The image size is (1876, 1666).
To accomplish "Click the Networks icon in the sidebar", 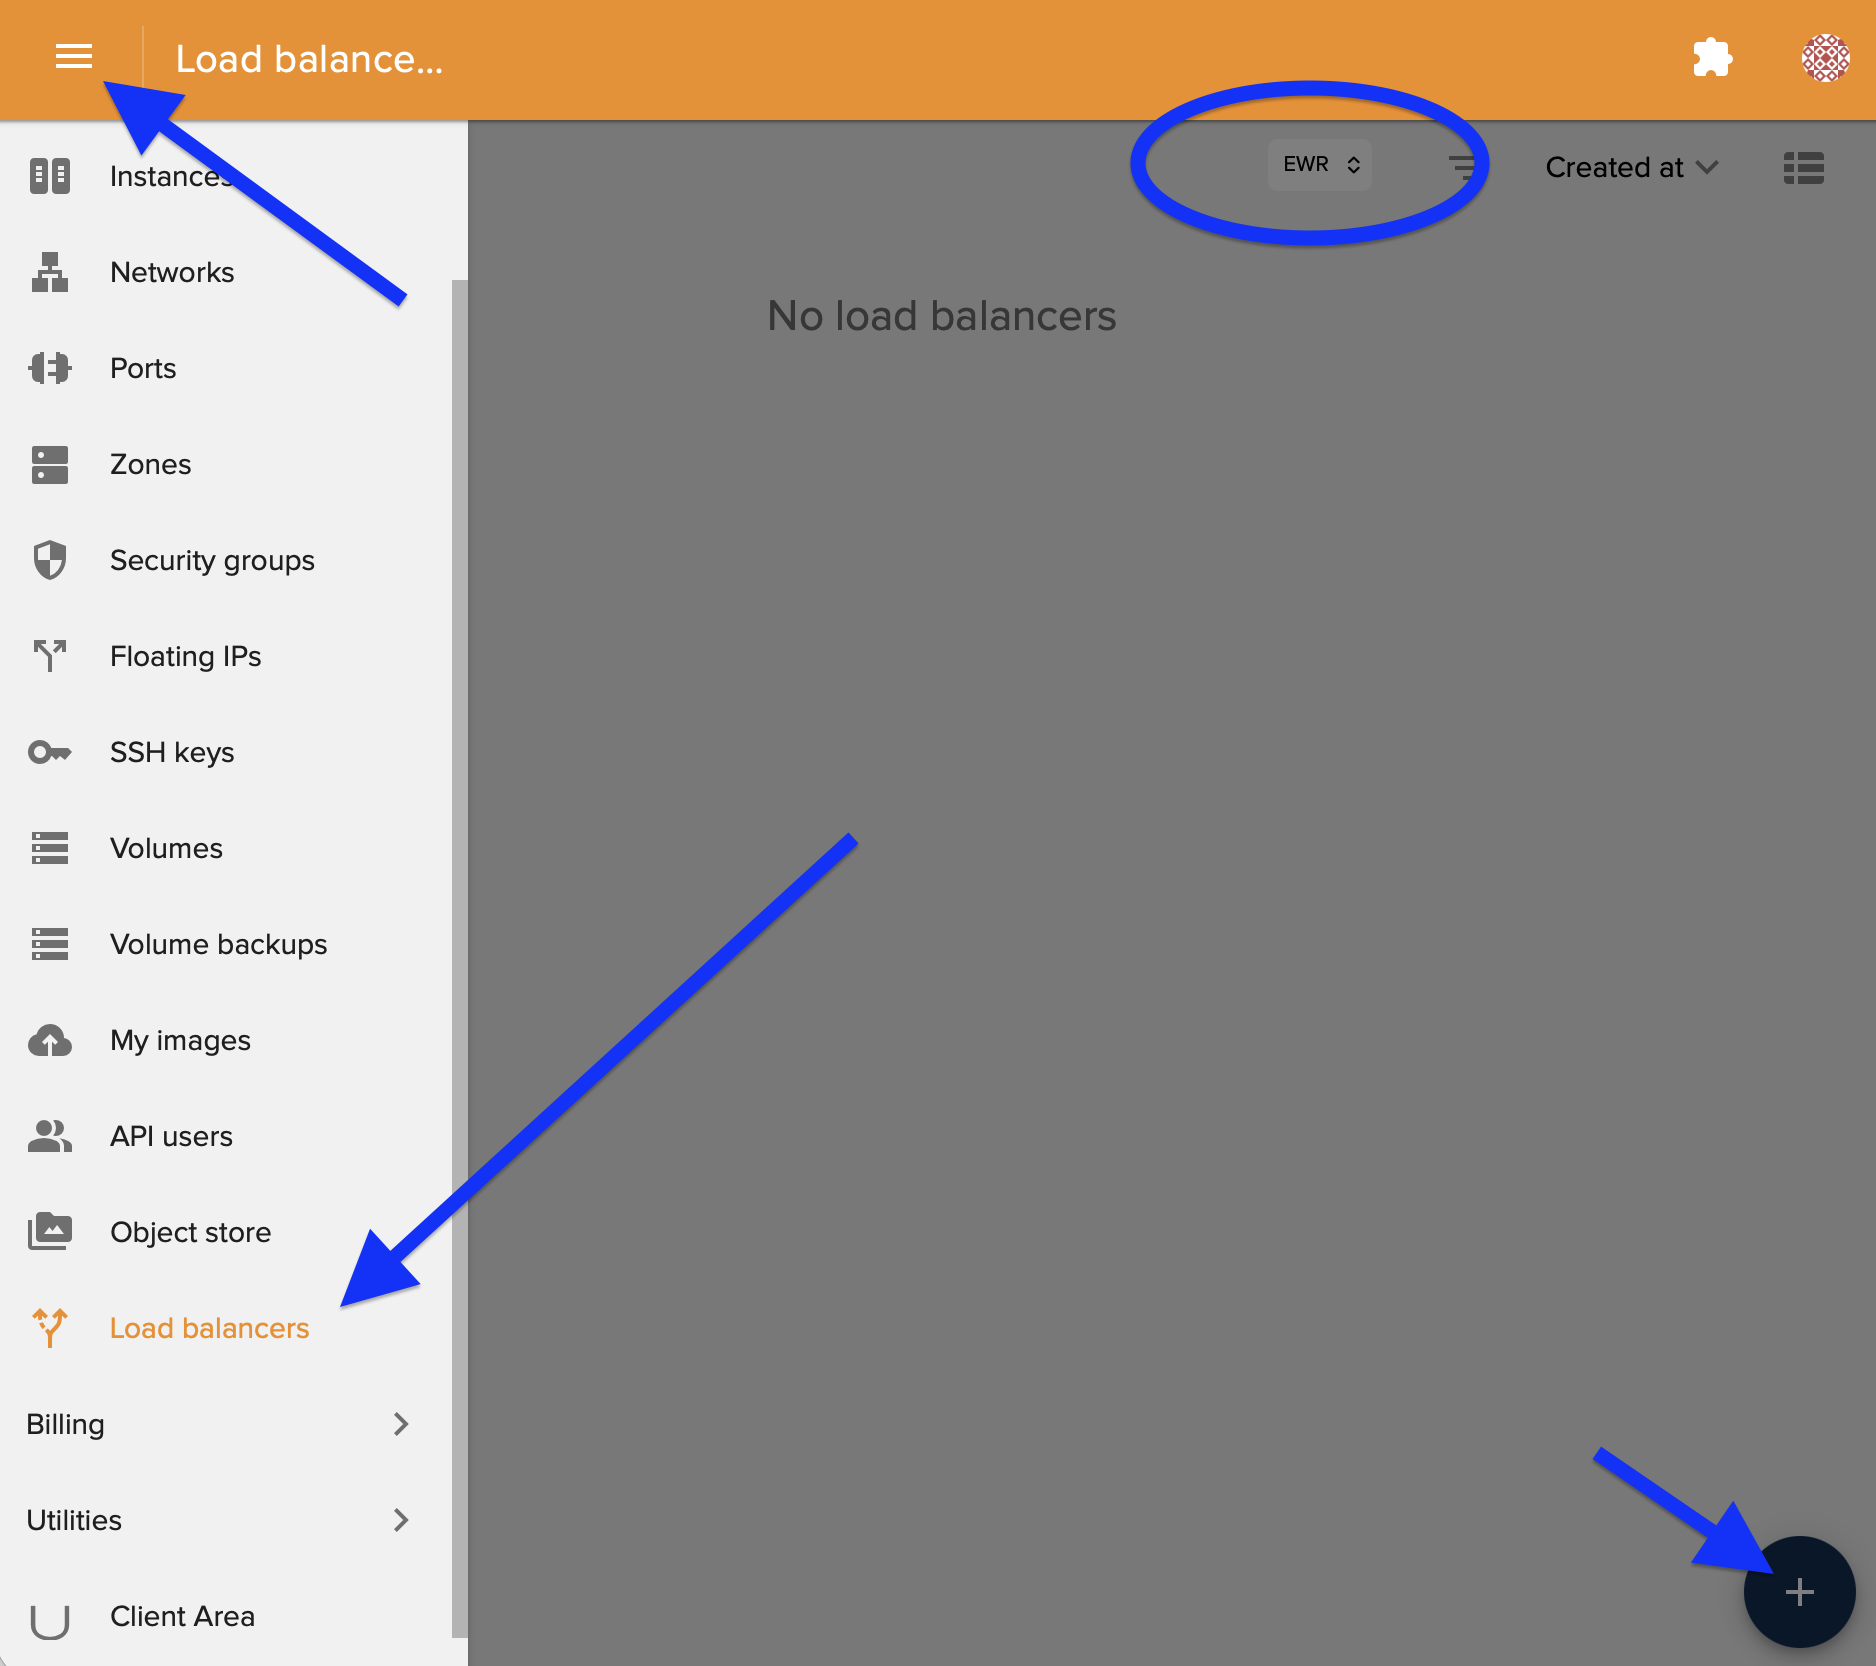I will [x=49, y=272].
